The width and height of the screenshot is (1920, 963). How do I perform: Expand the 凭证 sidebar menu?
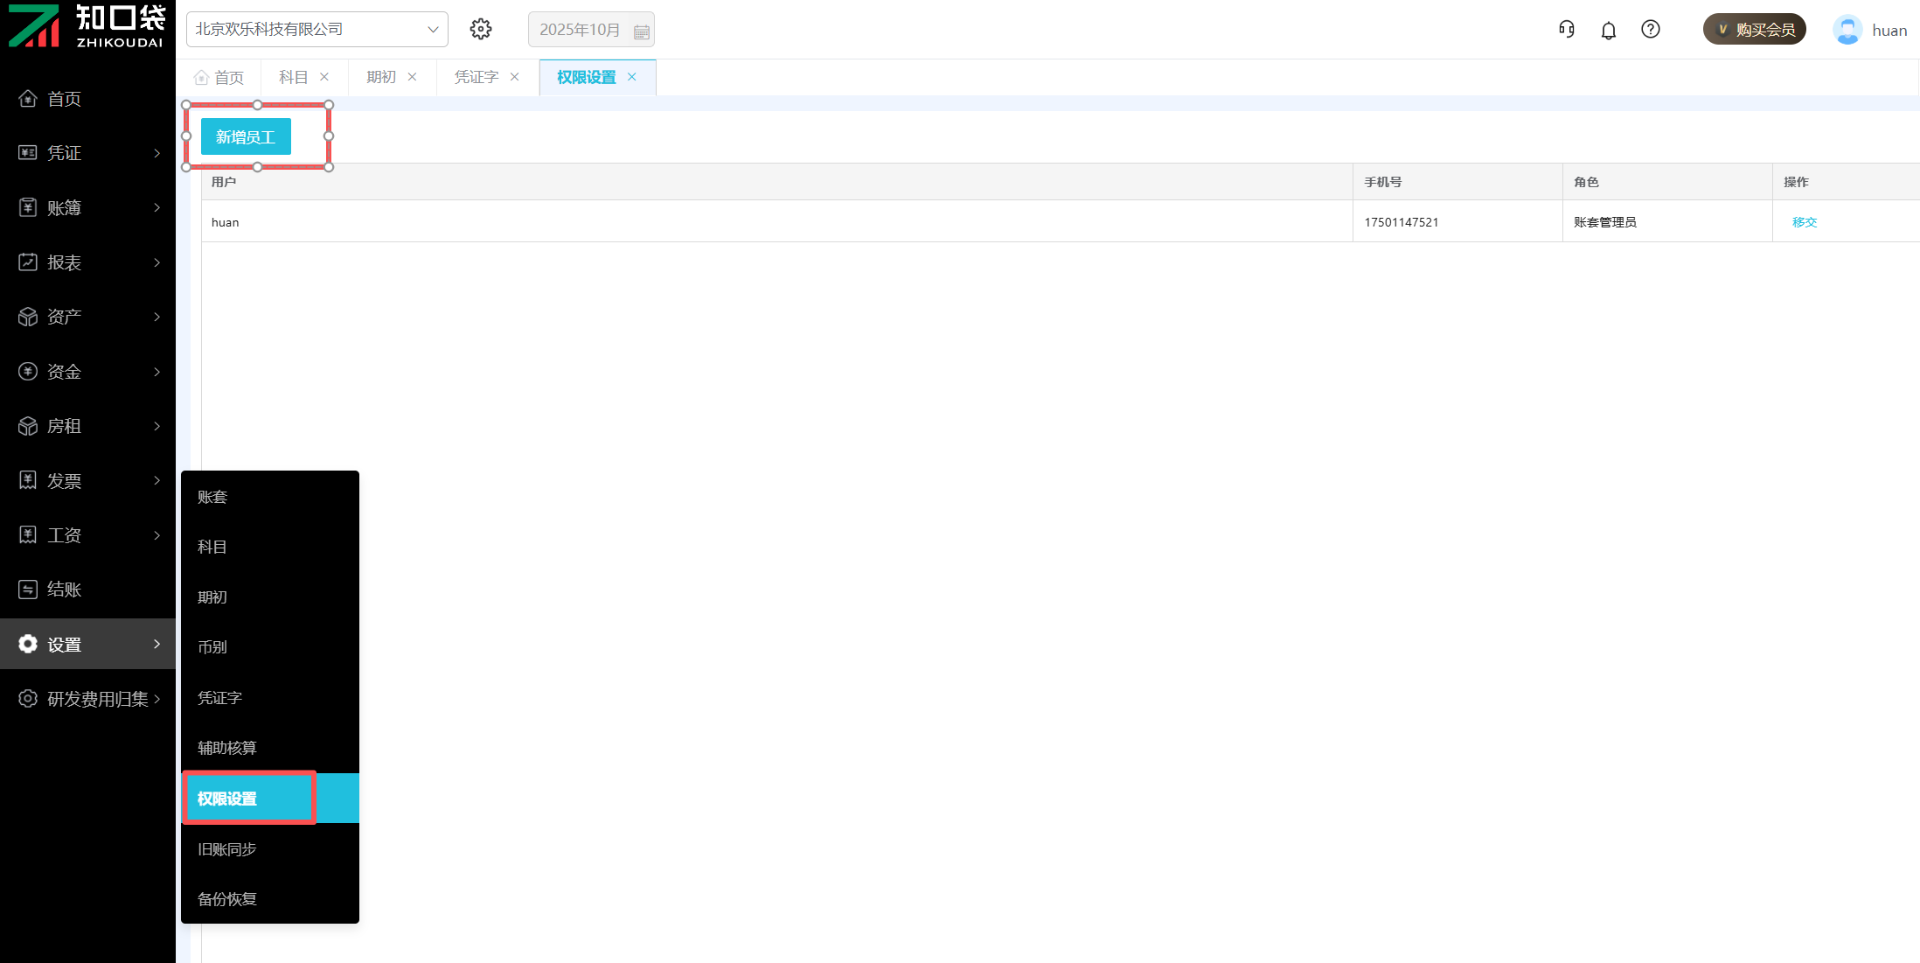coord(88,153)
